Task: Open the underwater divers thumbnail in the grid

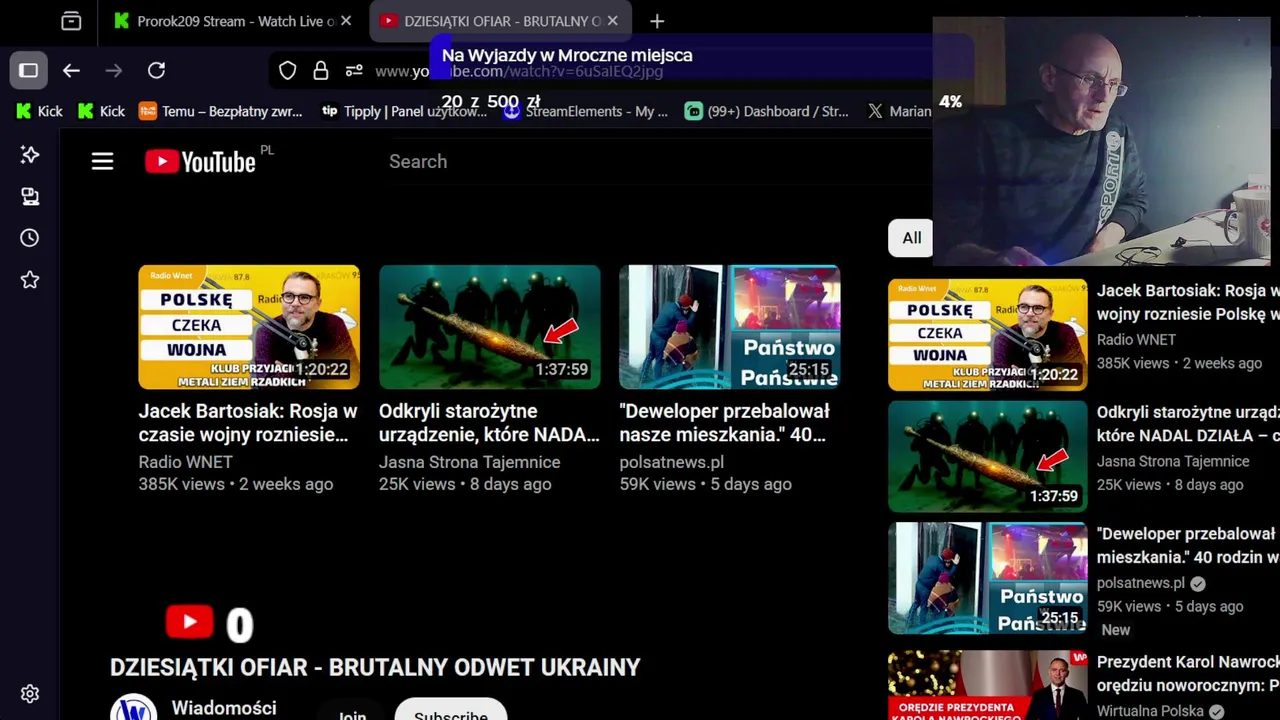Action: click(x=490, y=327)
